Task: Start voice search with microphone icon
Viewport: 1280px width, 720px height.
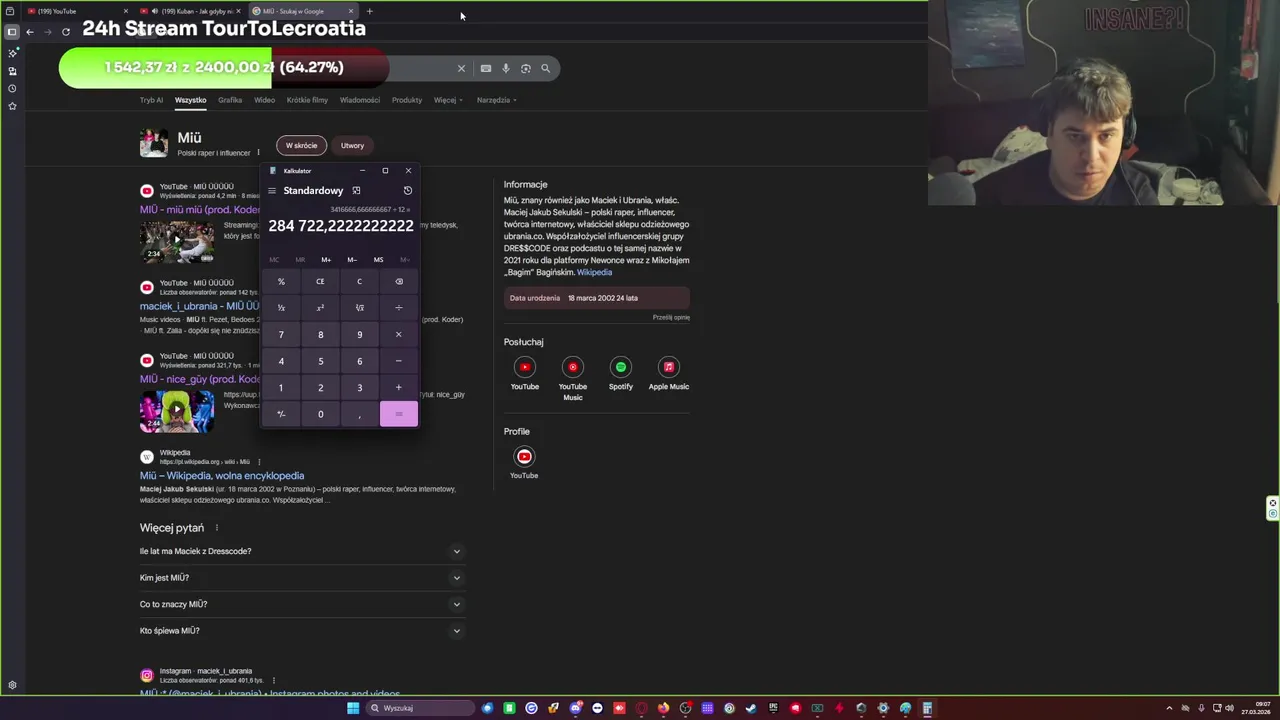Action: click(506, 68)
